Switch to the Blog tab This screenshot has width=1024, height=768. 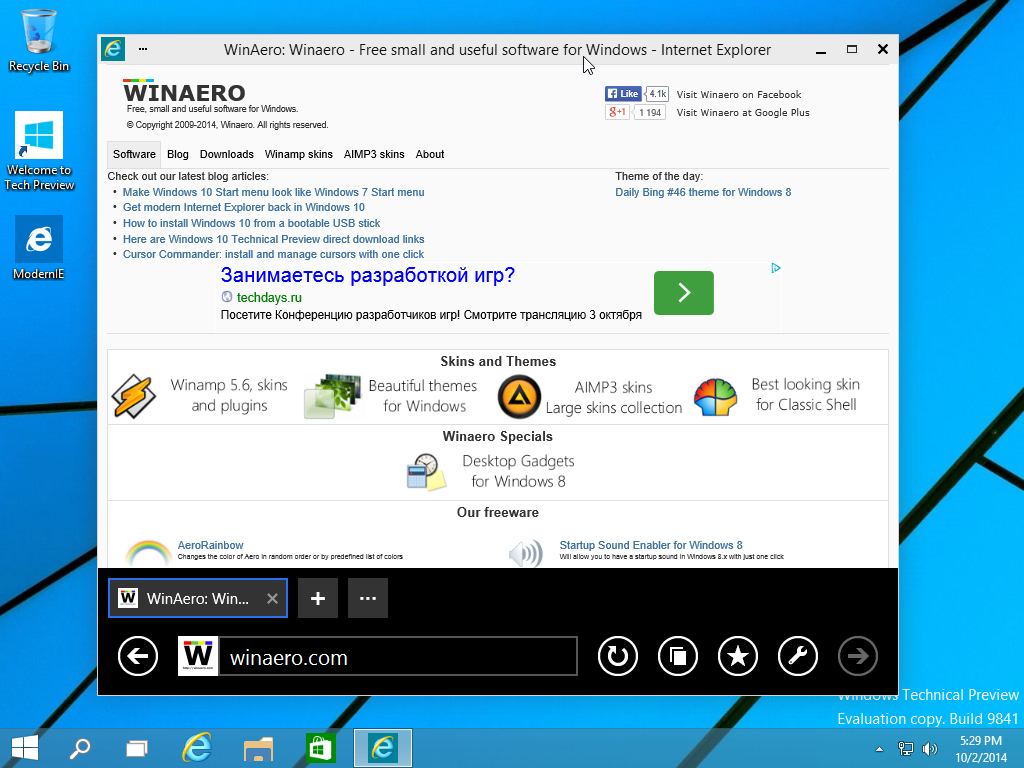coord(177,154)
